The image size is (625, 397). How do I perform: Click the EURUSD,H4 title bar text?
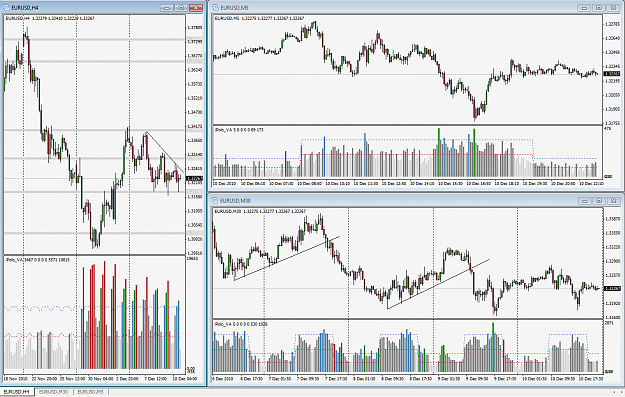tap(25, 8)
